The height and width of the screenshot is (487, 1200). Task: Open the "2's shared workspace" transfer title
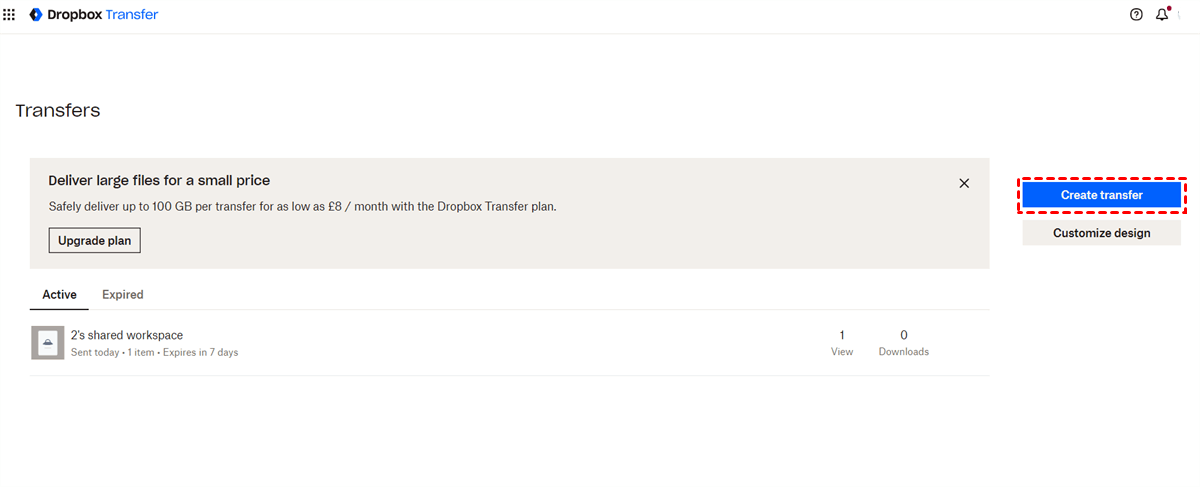point(127,335)
